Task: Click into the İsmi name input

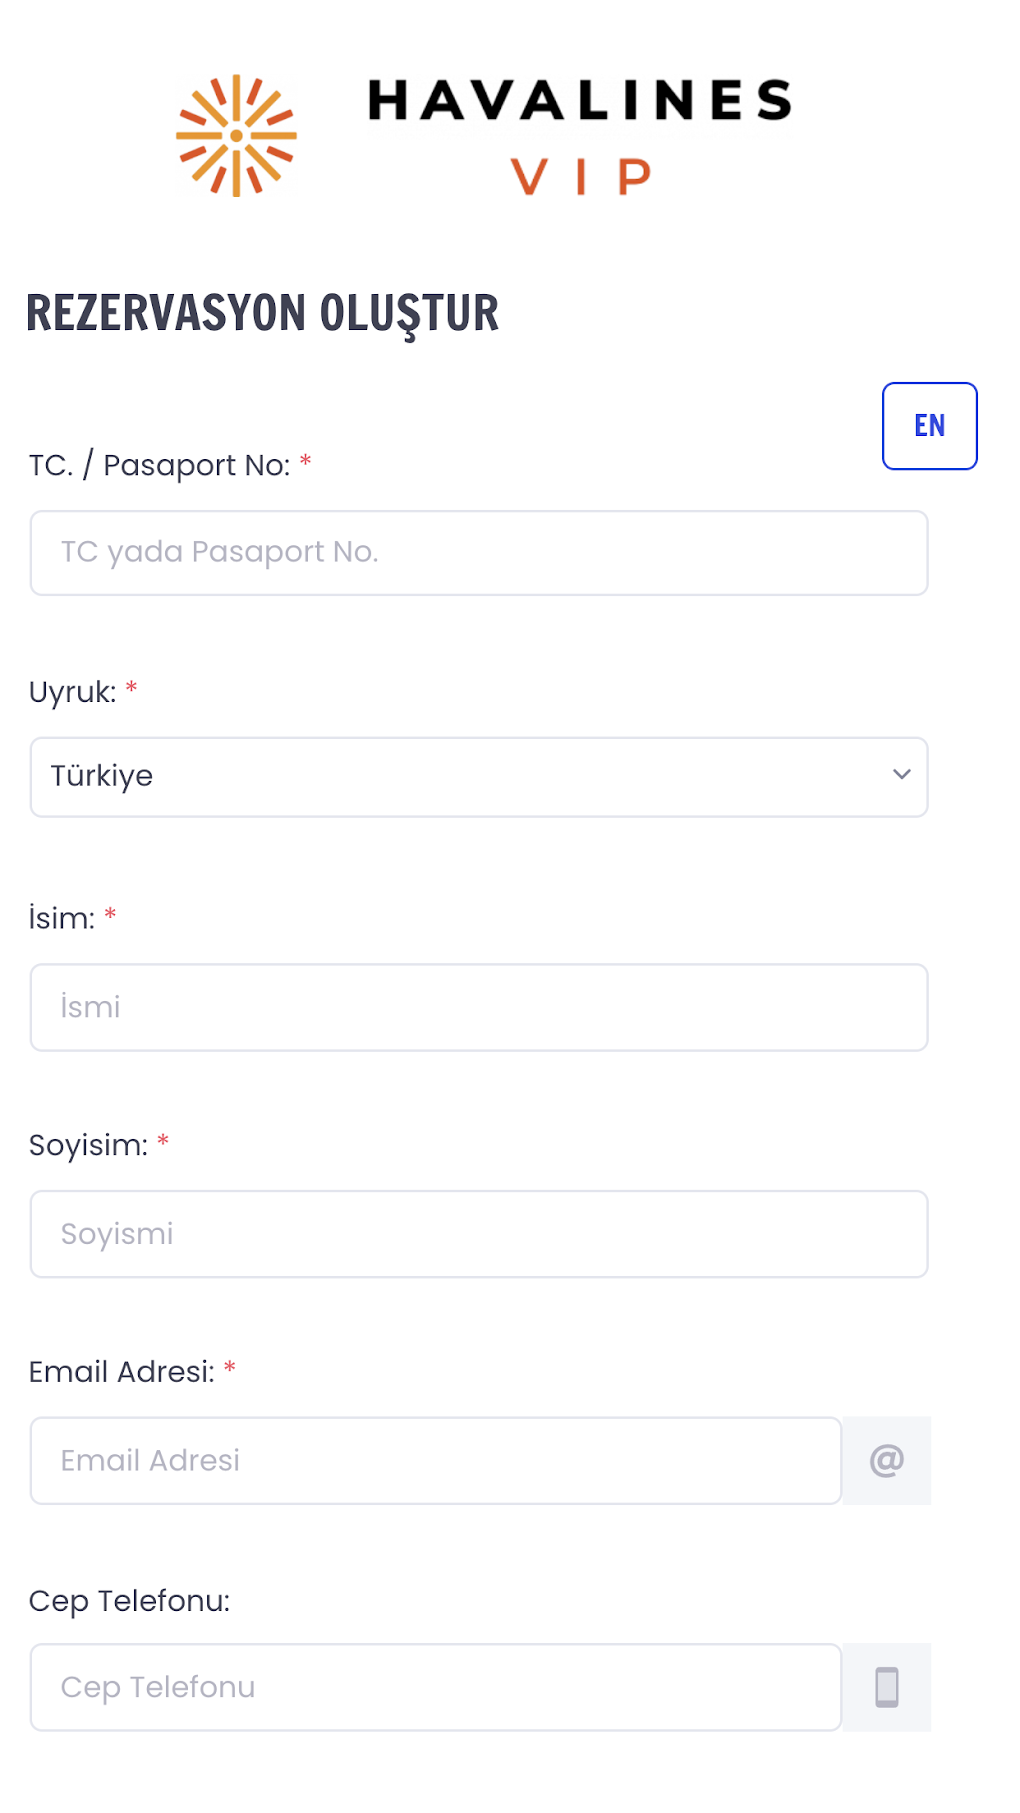Action: click(478, 1007)
